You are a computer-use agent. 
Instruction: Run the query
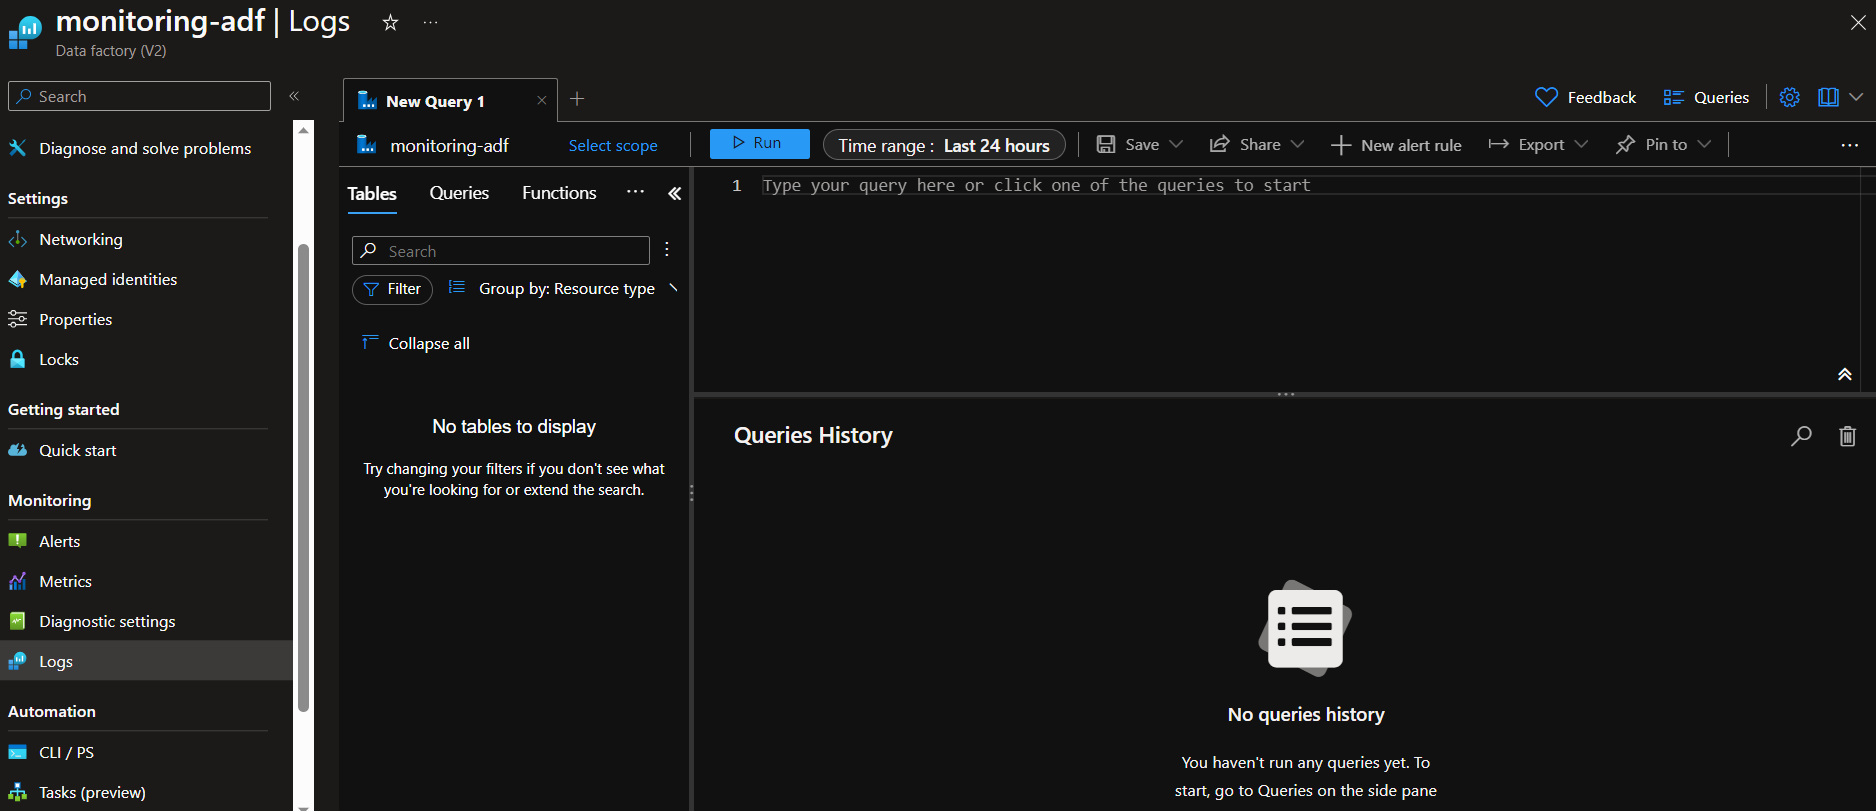759,143
